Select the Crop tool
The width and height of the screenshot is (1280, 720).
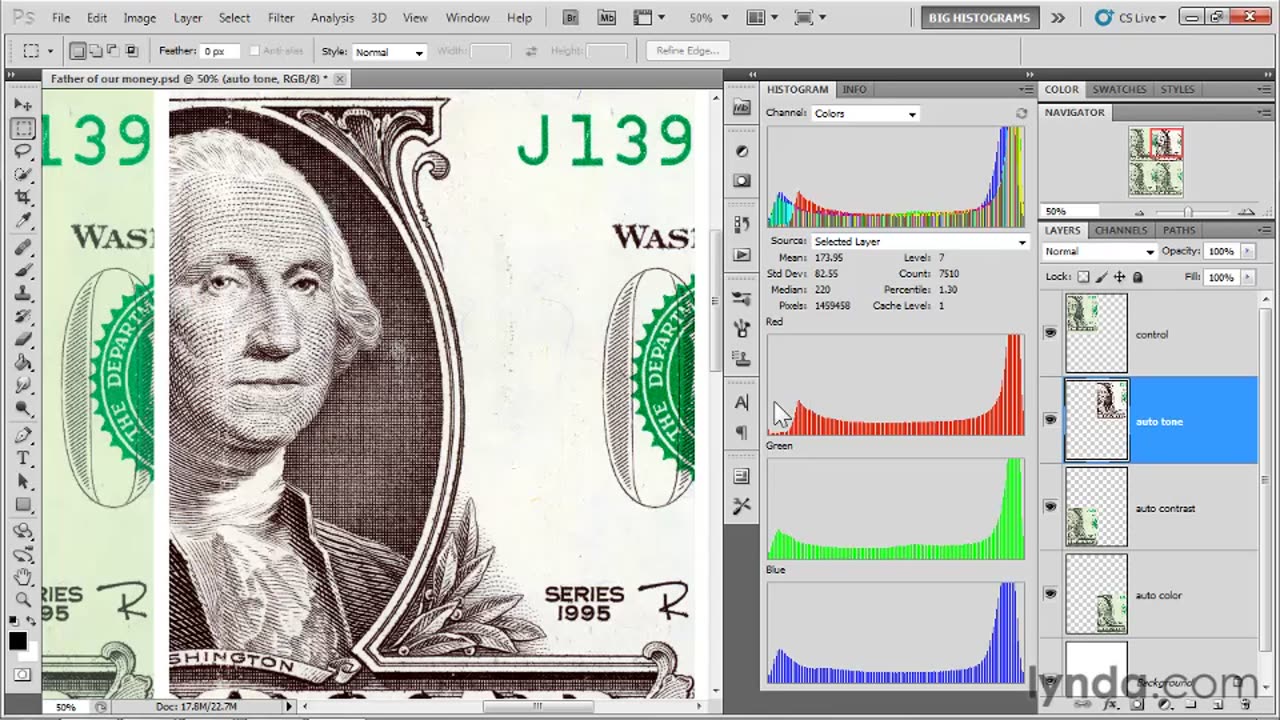pyautogui.click(x=23, y=198)
